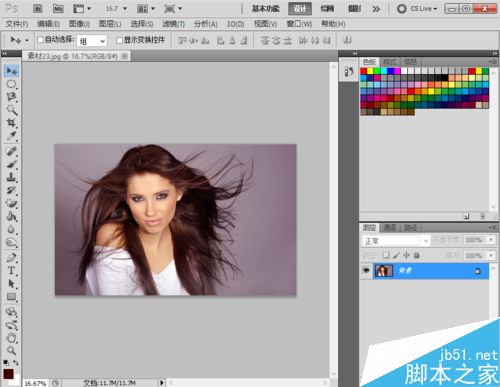Expand more workspaces with double-arrow

coord(376,9)
